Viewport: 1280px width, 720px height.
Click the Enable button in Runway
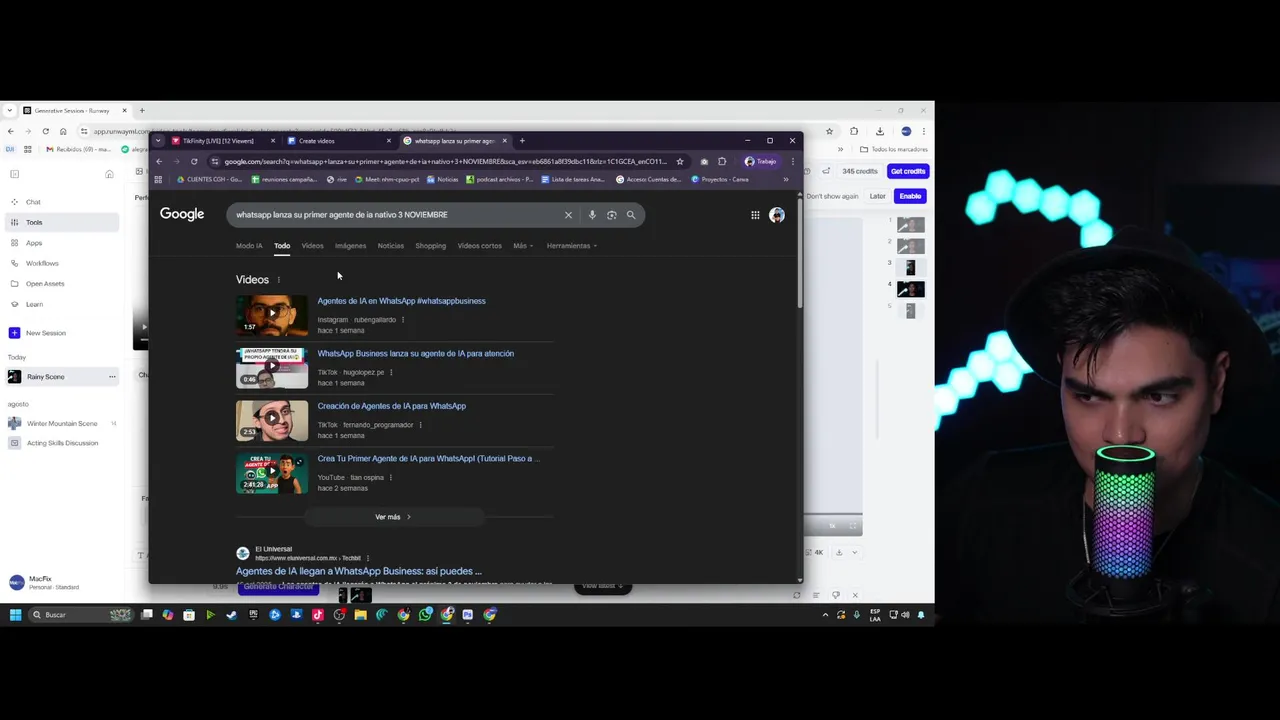click(910, 196)
